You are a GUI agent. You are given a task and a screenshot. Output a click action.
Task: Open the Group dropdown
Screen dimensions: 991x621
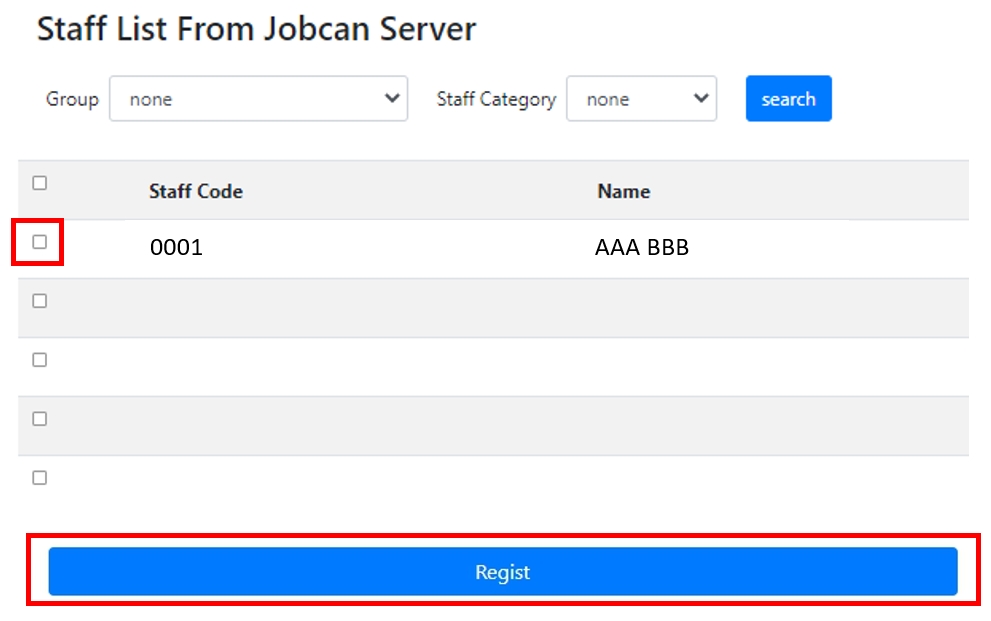258,99
